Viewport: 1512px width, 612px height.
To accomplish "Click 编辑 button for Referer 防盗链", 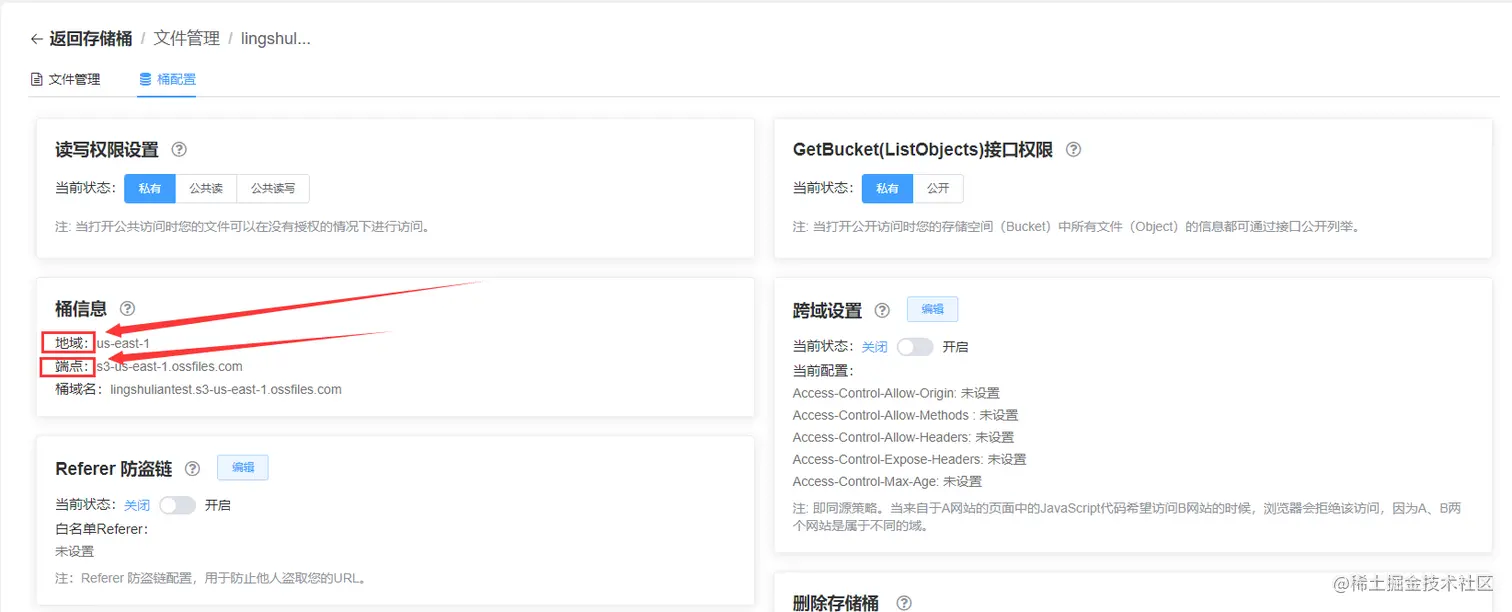I will [243, 467].
